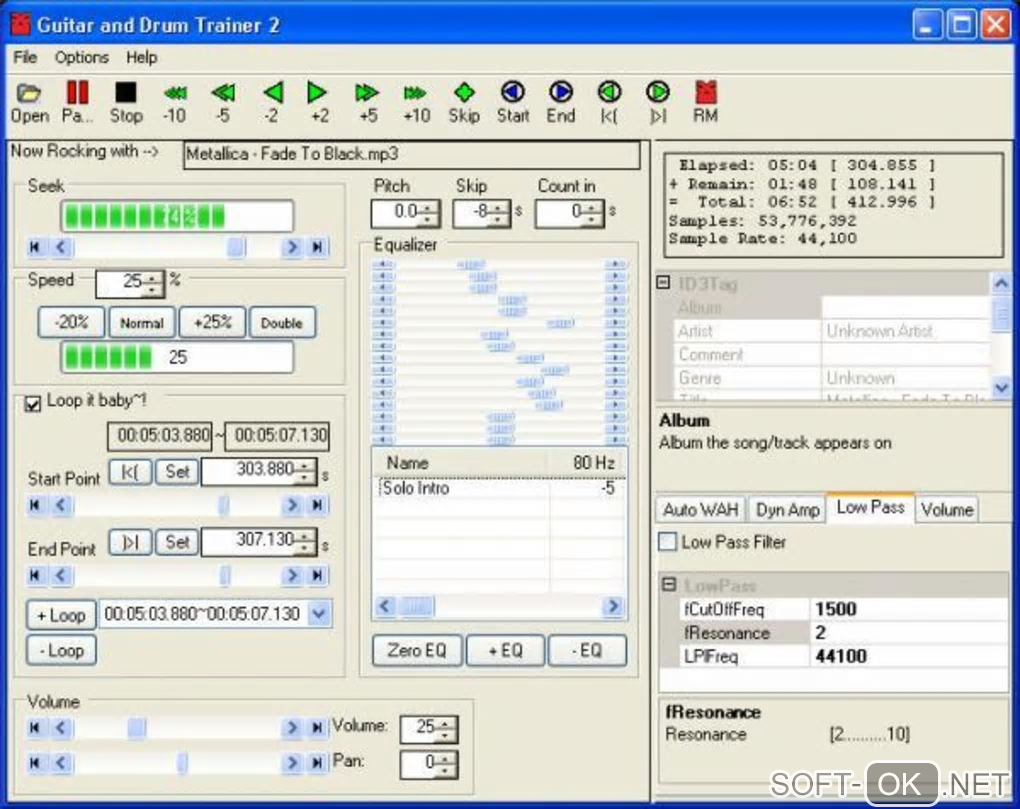The image size is (1020, 809).
Task: Click the Start toolbar icon
Action: click(x=513, y=102)
